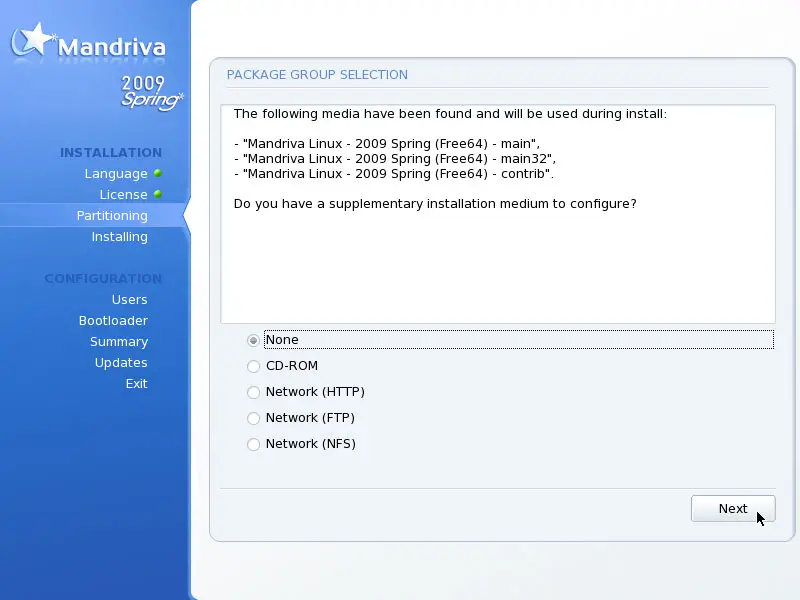The width and height of the screenshot is (800, 600).
Task: Open the License step in sidebar
Action: (x=123, y=195)
